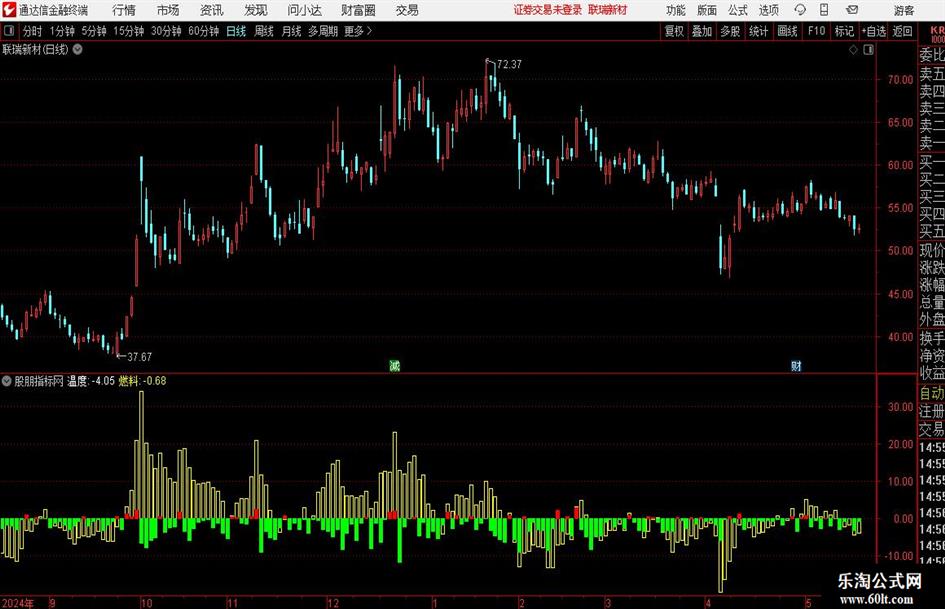The width and height of the screenshot is (945, 609).
Task: Toggle the right sidebar panel icon in chart corner
Action: [868, 50]
